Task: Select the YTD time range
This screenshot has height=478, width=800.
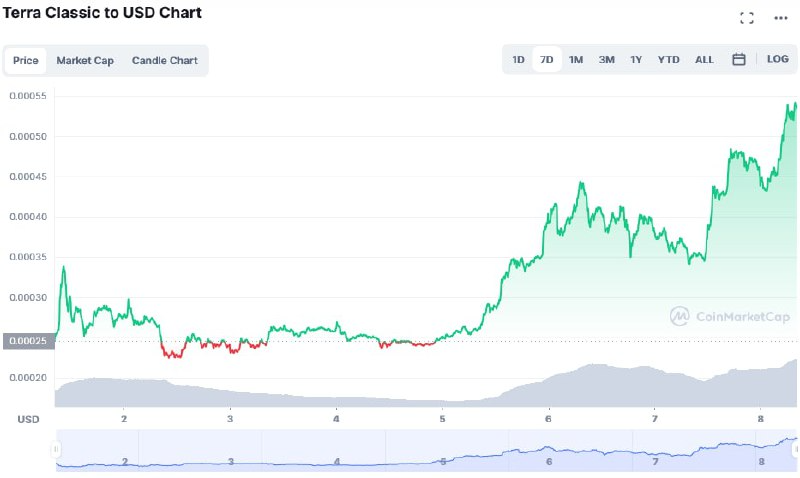Action: click(668, 60)
